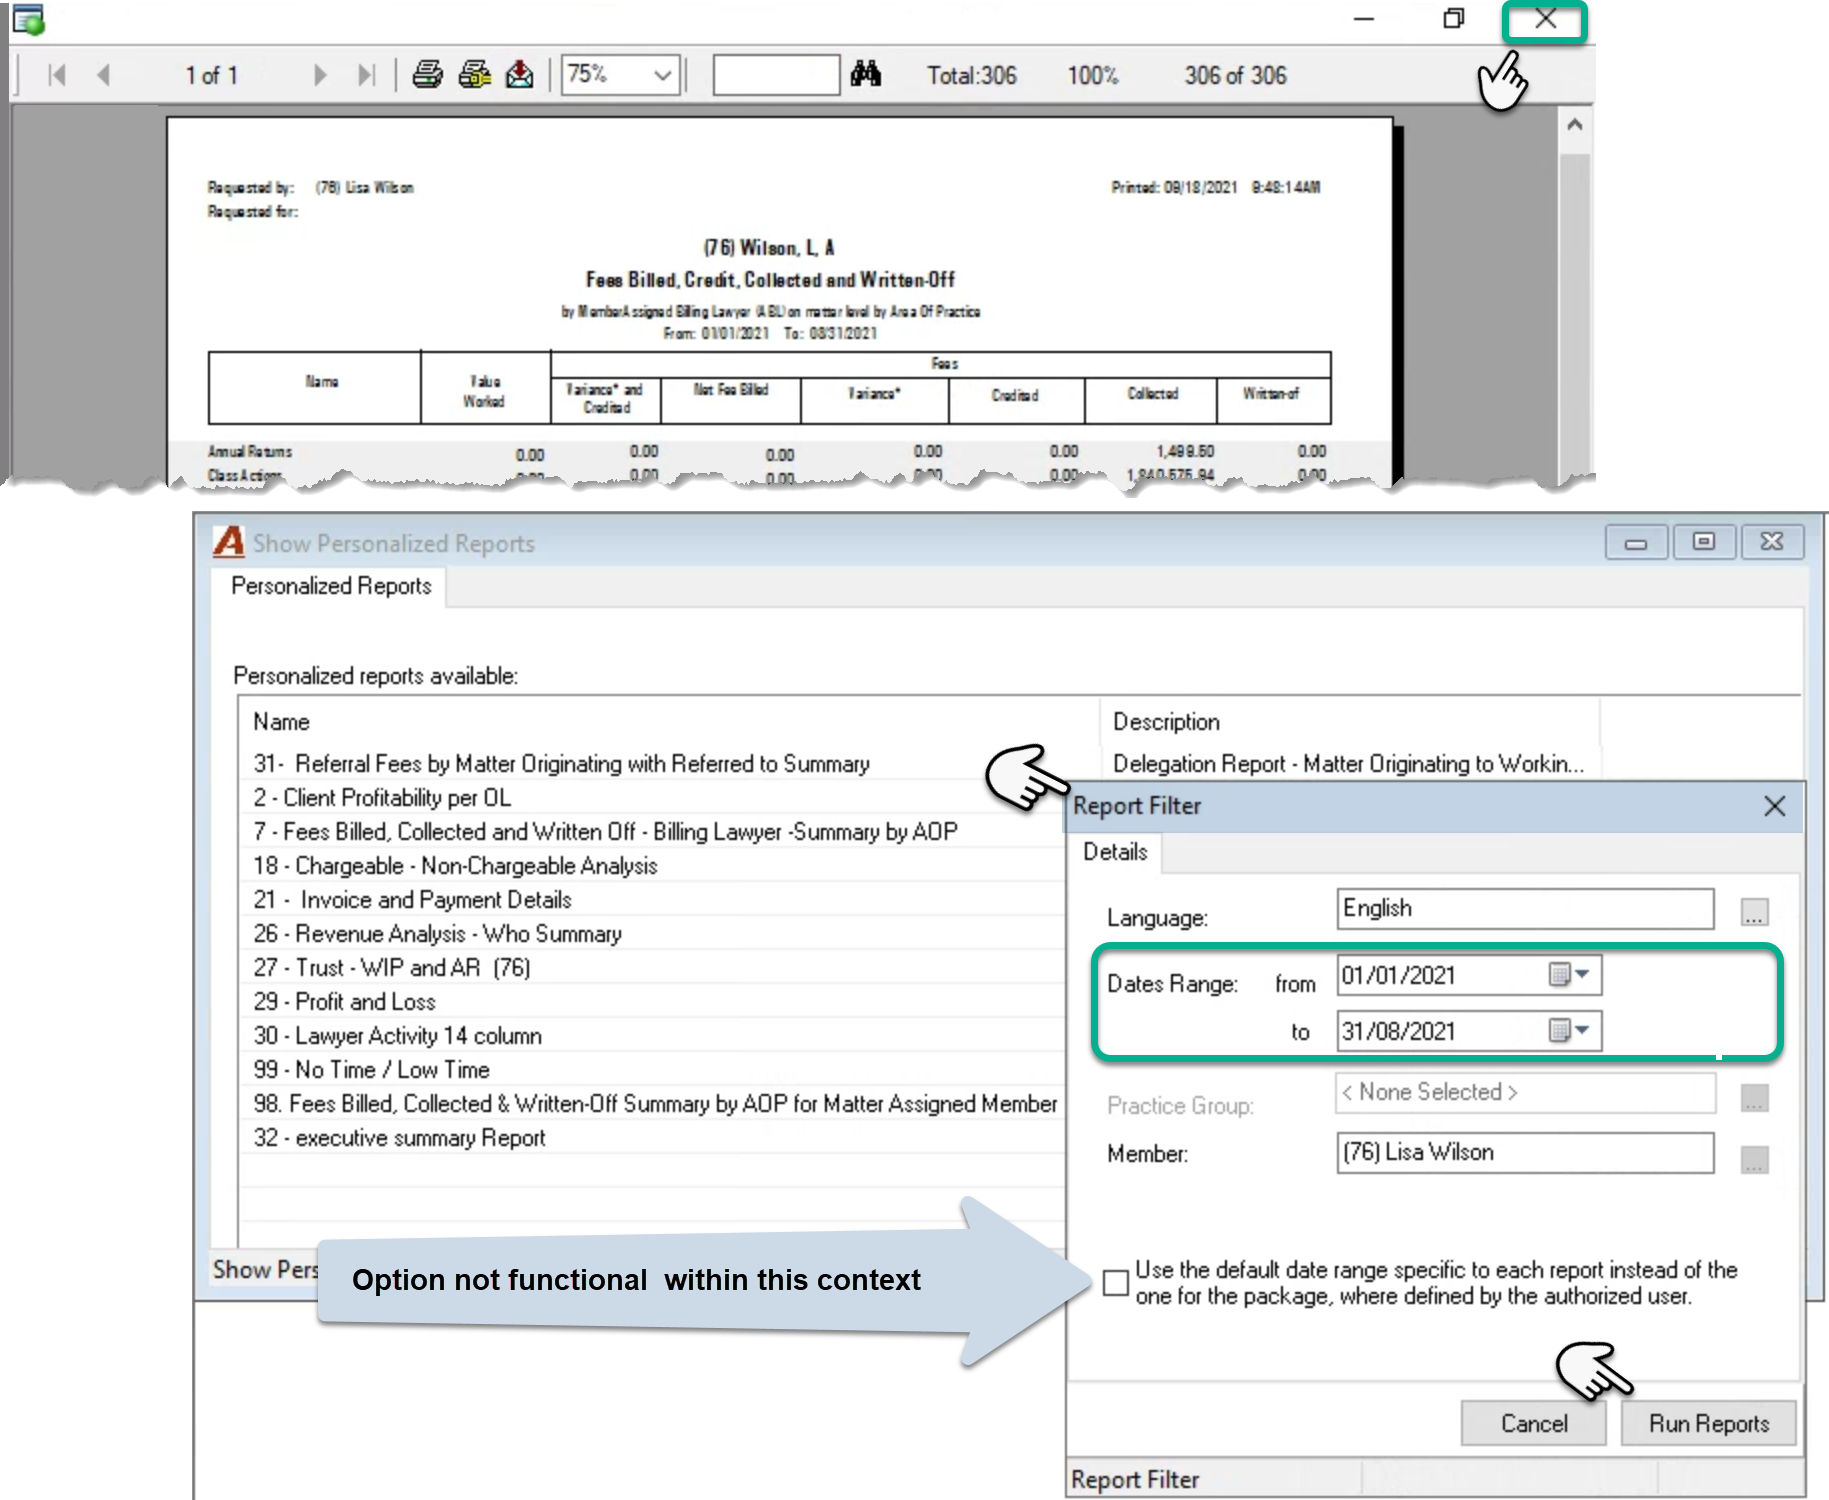Screen dimensions: 1829x1500
Task: Select report 18 - Chargeable Non-Chargeable Analysis
Action: tap(455, 866)
